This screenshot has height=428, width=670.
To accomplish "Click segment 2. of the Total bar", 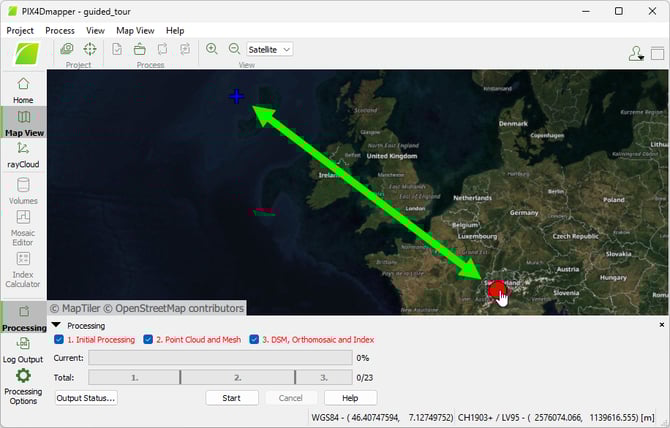I will click(x=238, y=378).
